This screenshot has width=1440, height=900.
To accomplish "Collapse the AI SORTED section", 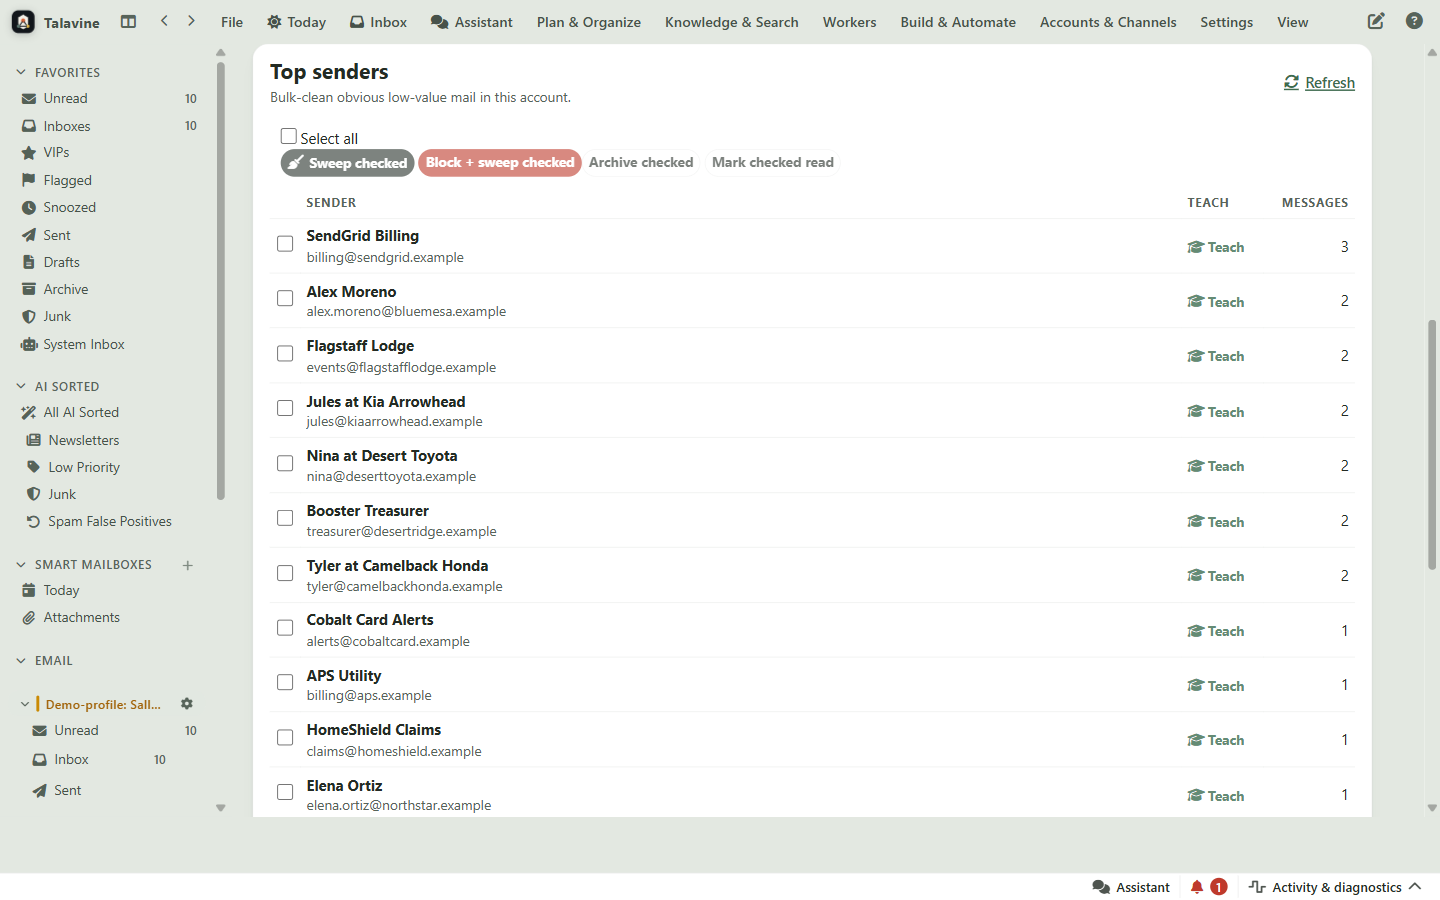I will click(x=21, y=386).
